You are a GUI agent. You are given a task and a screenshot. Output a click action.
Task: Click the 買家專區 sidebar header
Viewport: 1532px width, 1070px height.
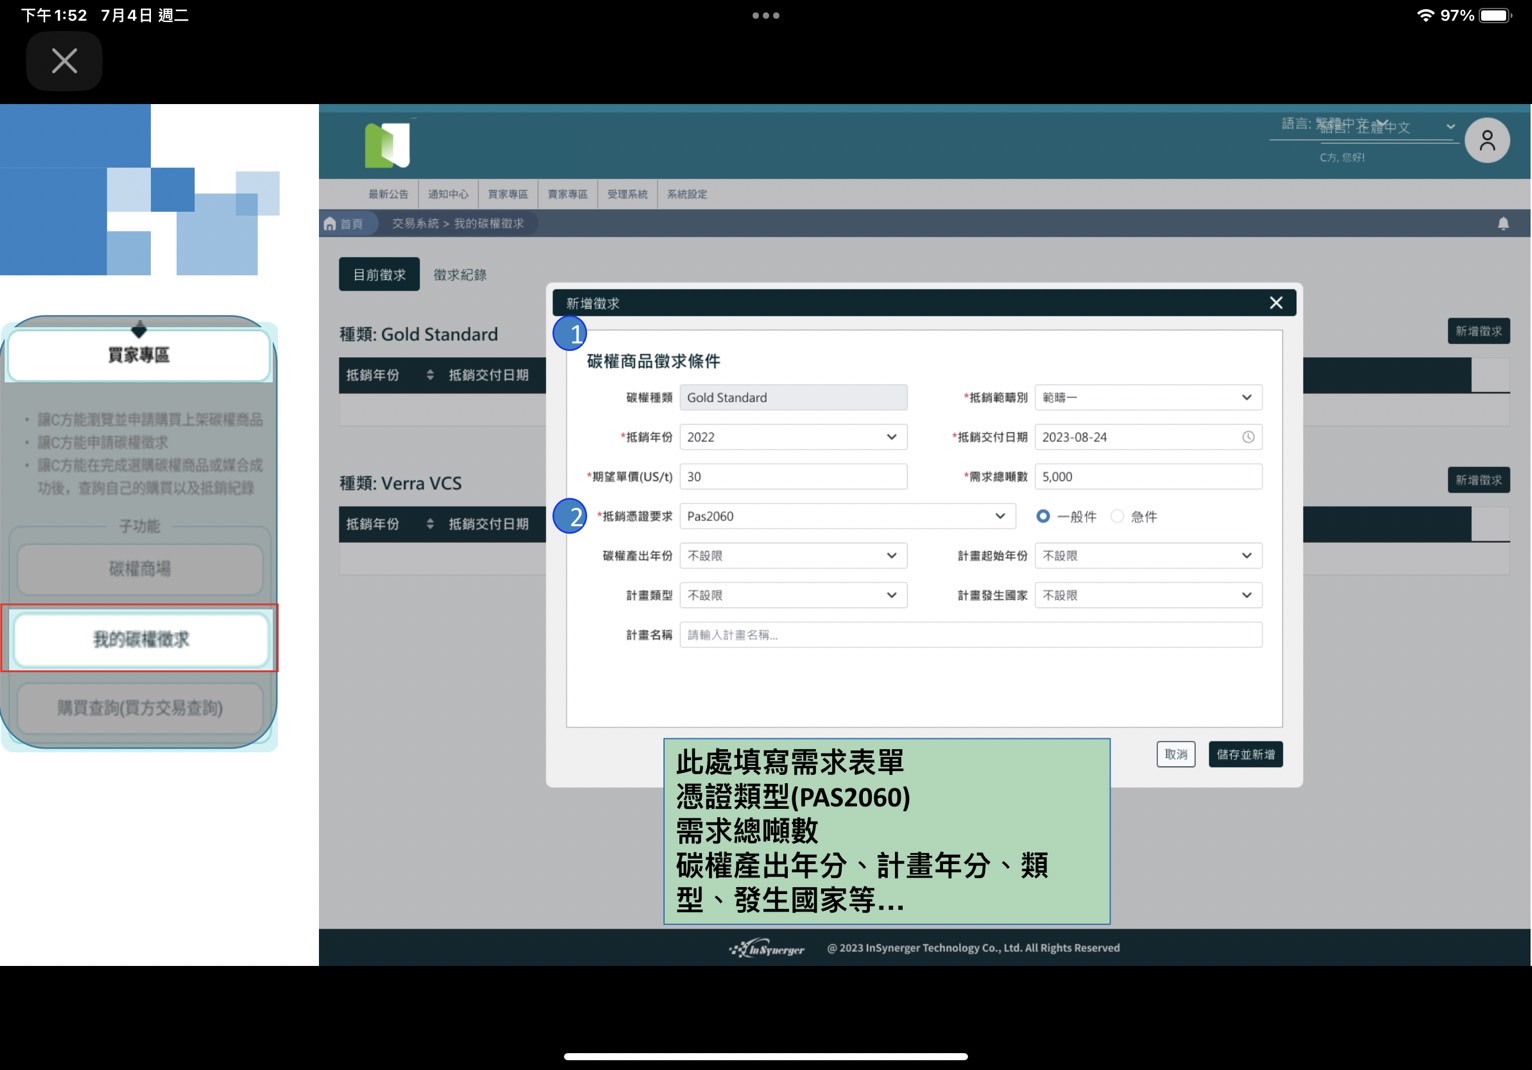[x=139, y=355]
